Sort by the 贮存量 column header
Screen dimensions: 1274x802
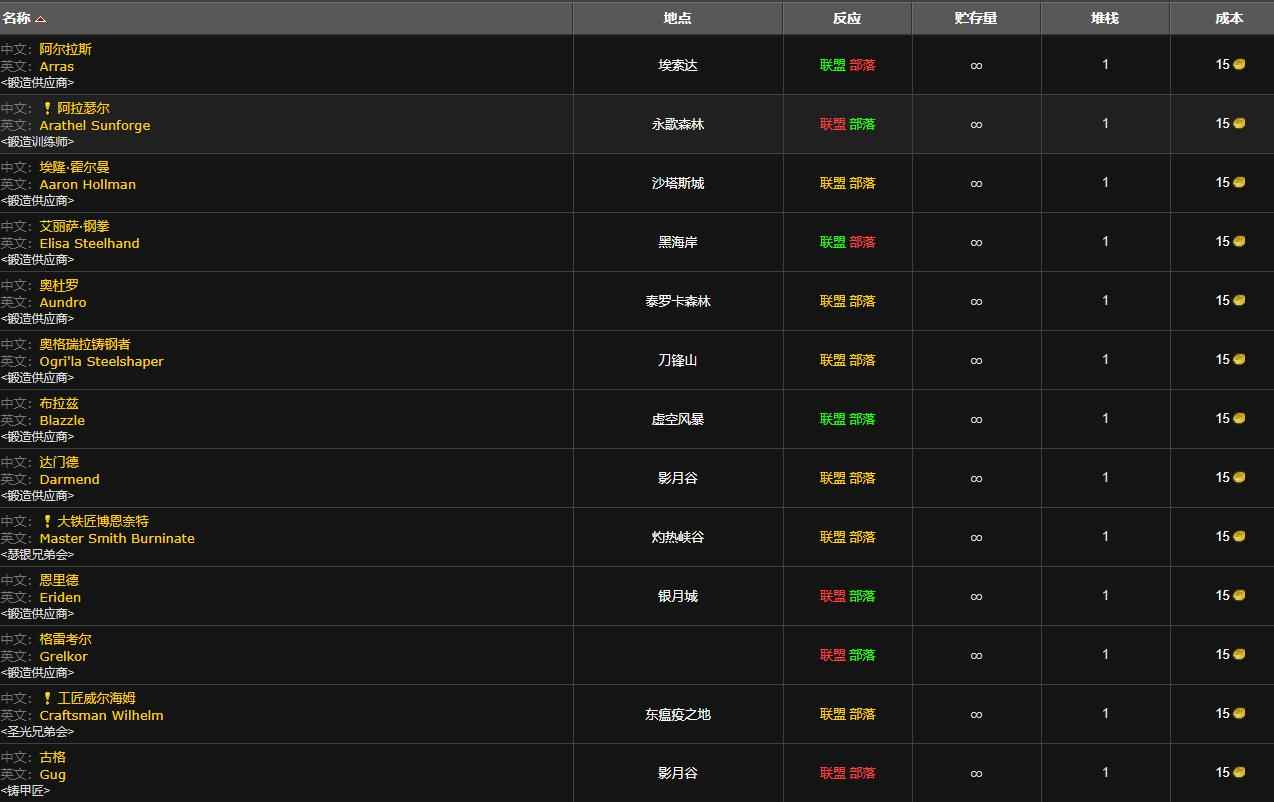click(976, 18)
